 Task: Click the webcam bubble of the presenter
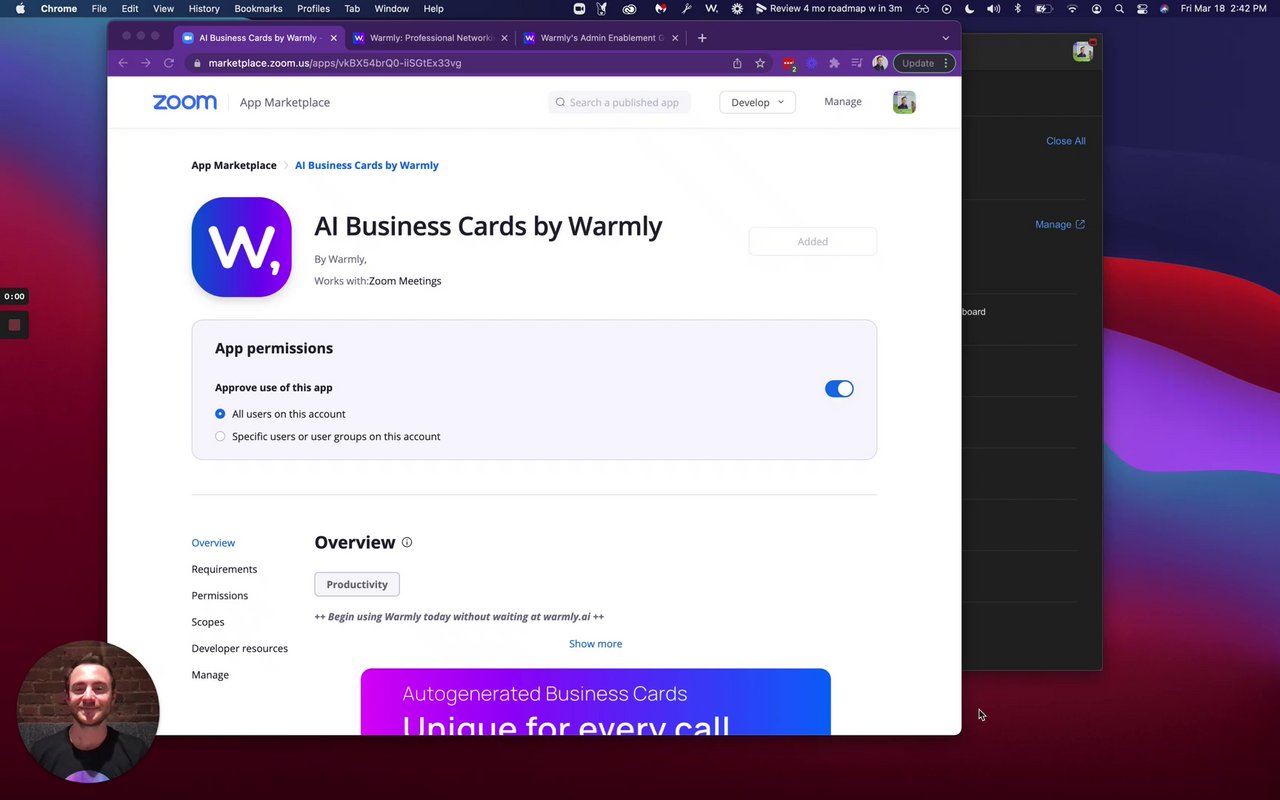88,712
